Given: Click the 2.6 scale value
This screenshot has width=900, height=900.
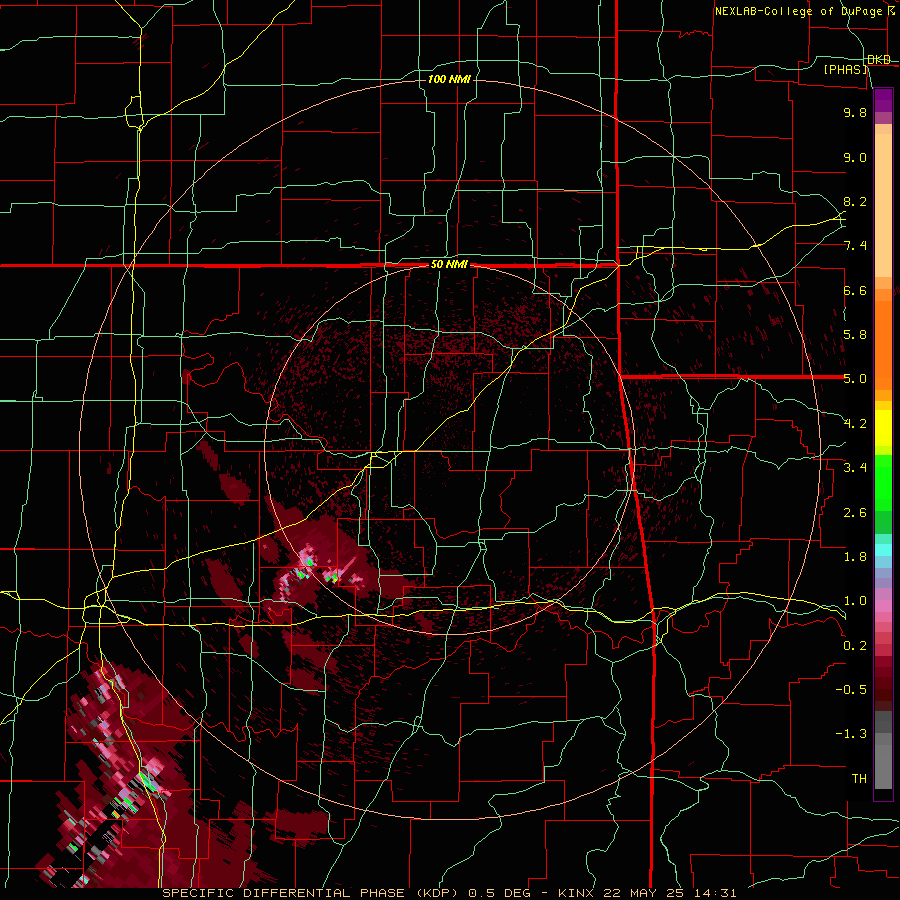Looking at the screenshot, I should (x=855, y=513).
